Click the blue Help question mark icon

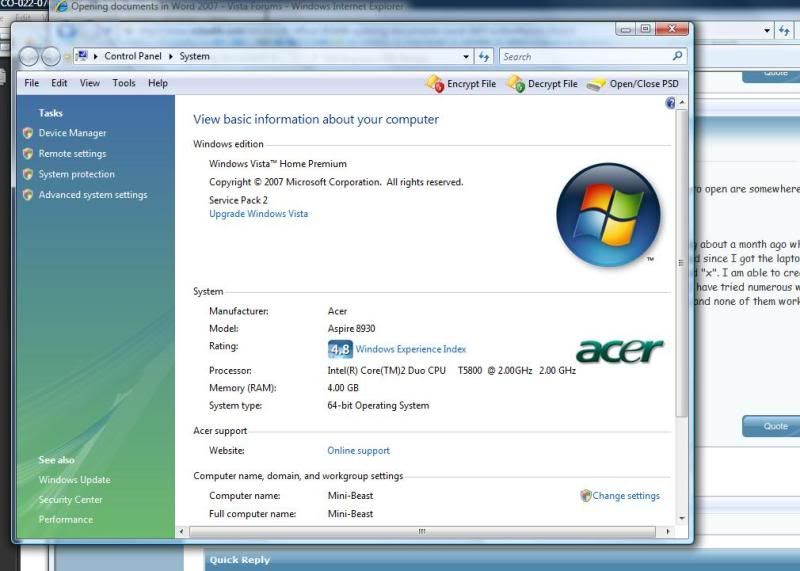coord(670,103)
